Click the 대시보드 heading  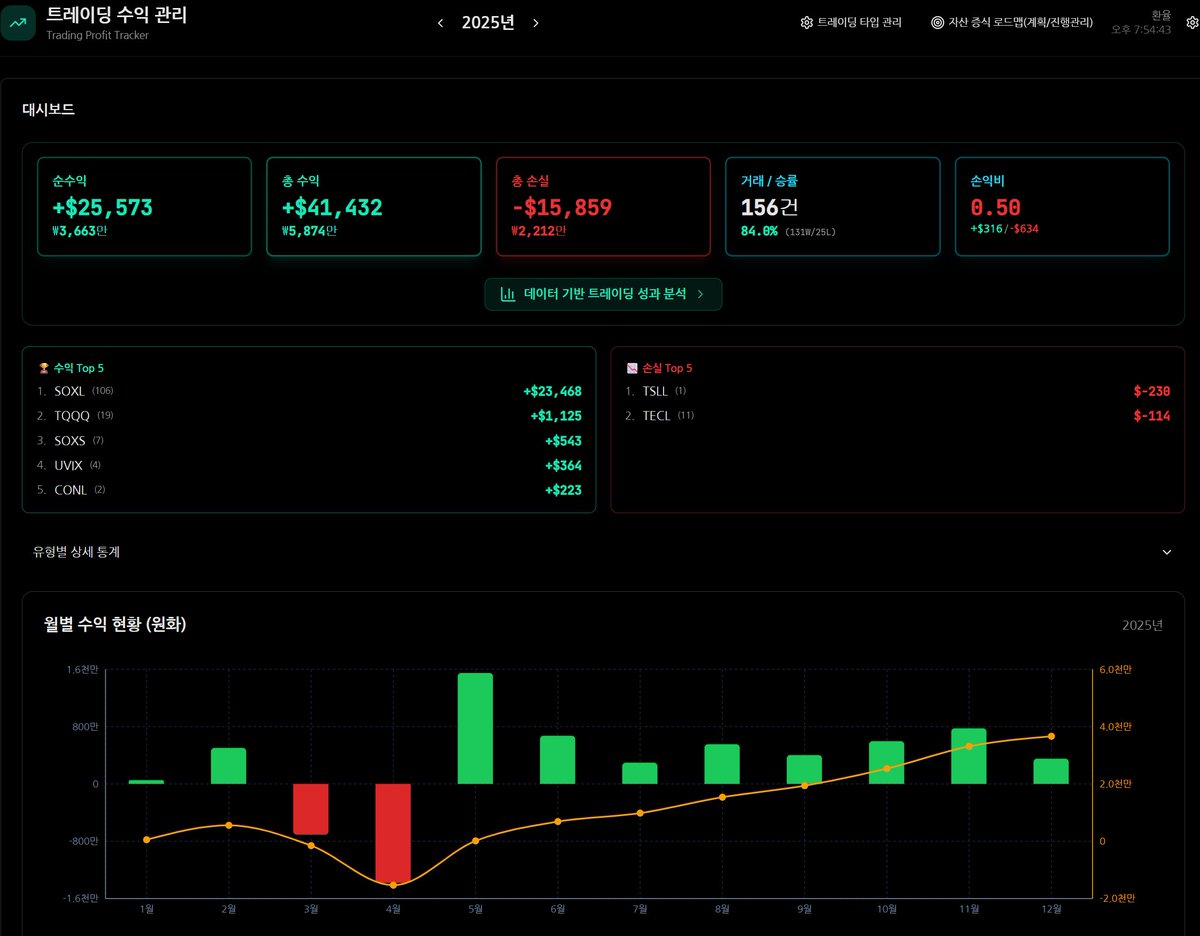pos(49,109)
